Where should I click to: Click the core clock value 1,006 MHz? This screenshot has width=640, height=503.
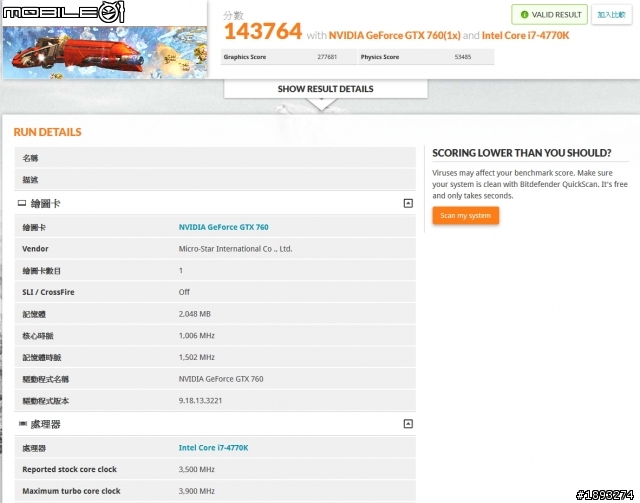[x=197, y=336]
